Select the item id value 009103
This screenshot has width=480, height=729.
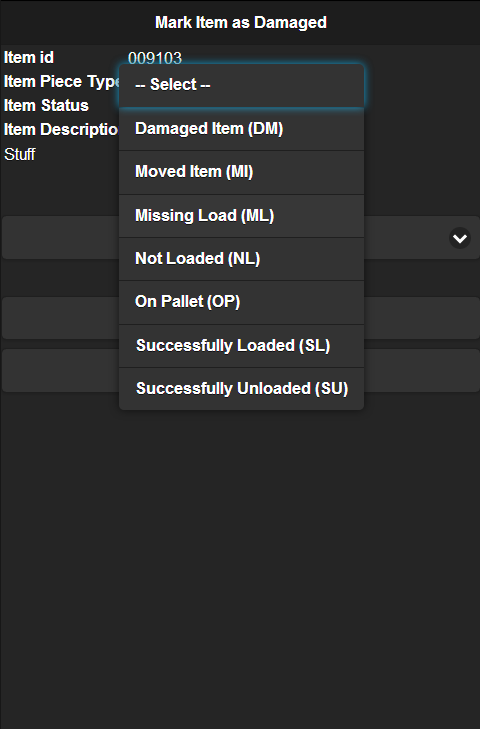(155, 58)
